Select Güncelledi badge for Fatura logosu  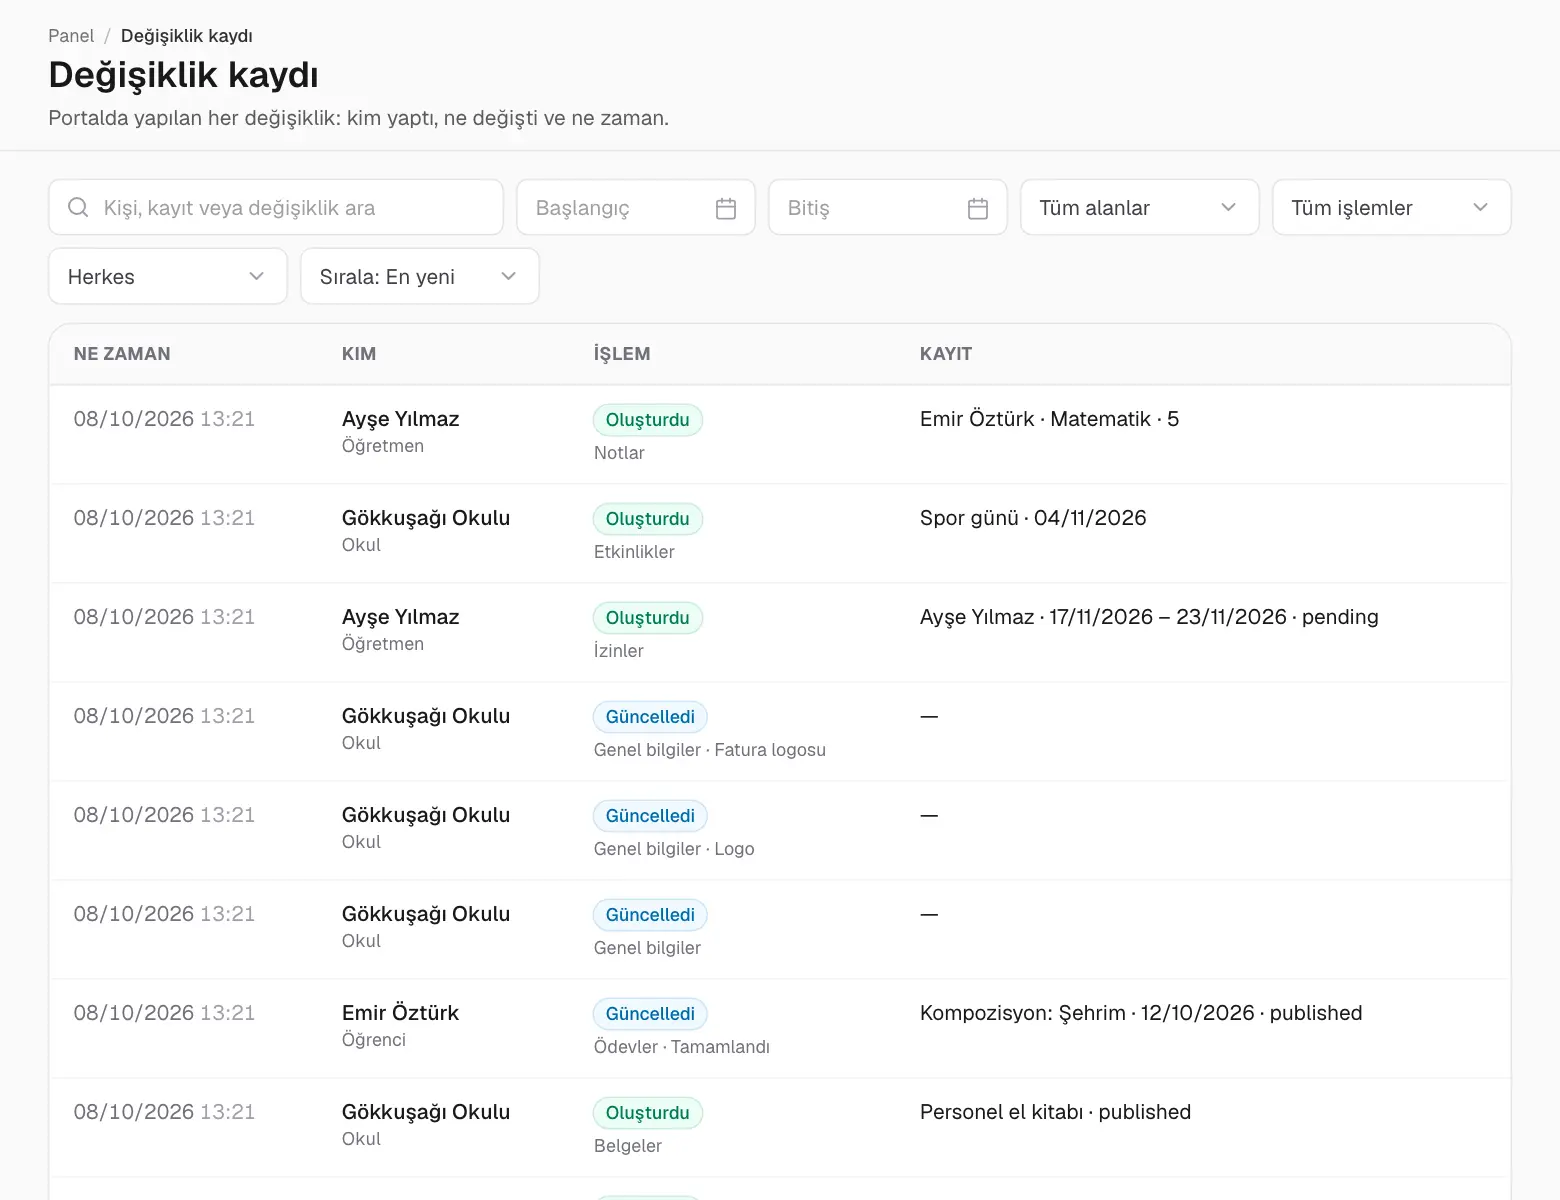coord(650,717)
